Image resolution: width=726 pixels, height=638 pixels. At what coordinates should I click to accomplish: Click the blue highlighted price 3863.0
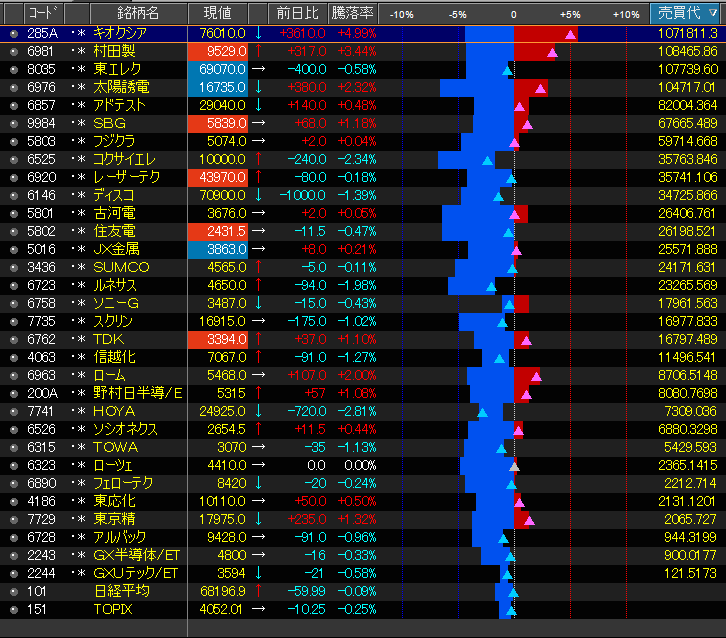click(x=218, y=249)
